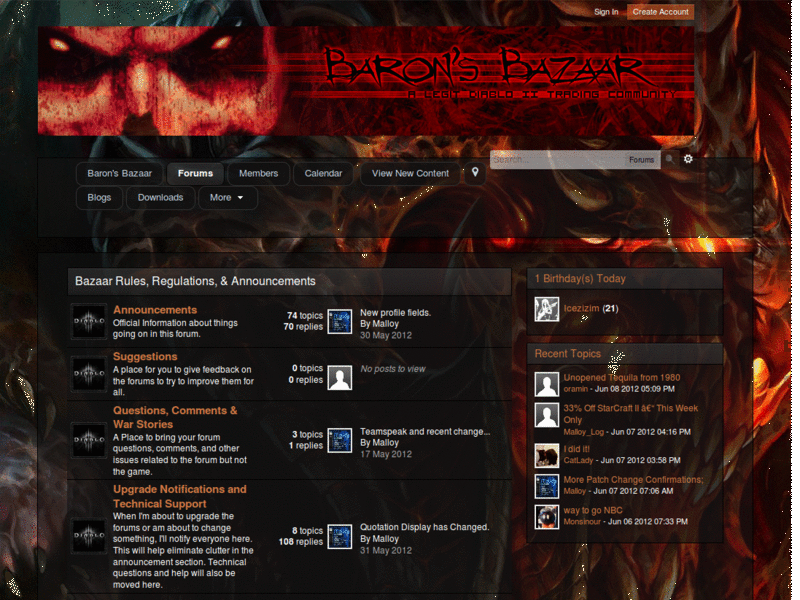Click Malloy under Quotation Display post
The image size is (800, 600).
pos(385,539)
